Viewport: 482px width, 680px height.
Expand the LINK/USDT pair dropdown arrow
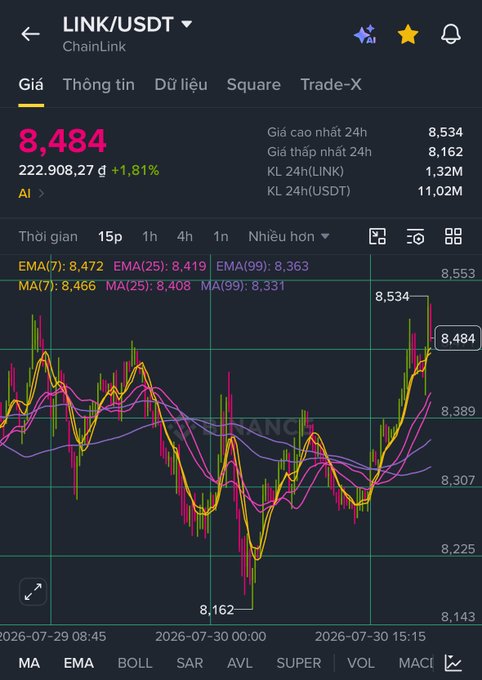click(x=187, y=24)
